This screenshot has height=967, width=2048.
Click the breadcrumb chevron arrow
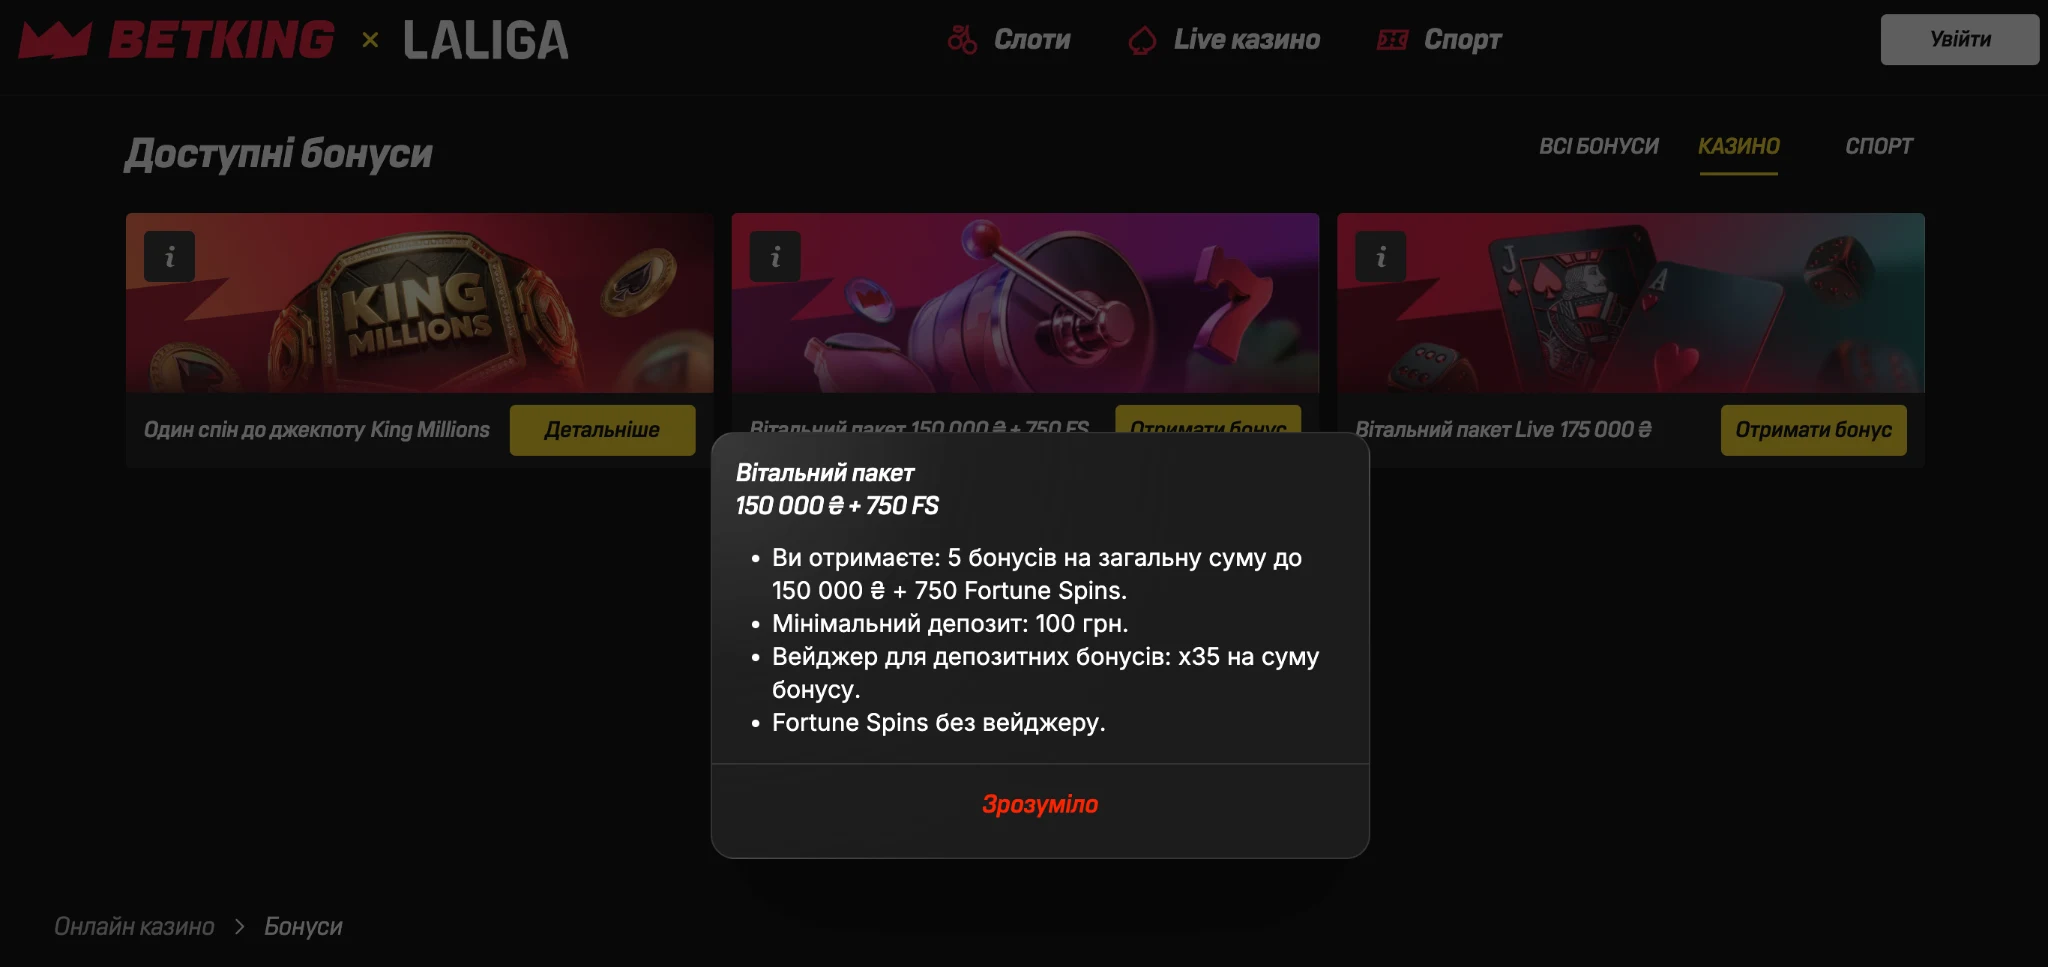239,927
